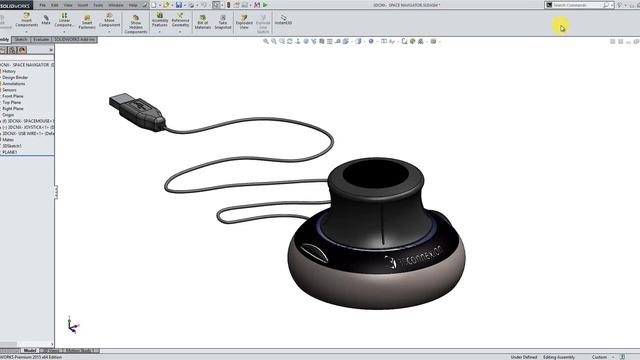Select the SPACEMOUSE component in tree
Viewport: 640px width, 360px height.
(x=28, y=121)
